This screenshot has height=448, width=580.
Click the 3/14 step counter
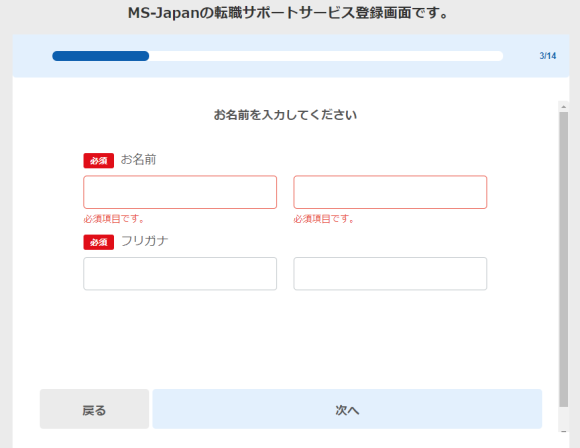click(x=547, y=56)
